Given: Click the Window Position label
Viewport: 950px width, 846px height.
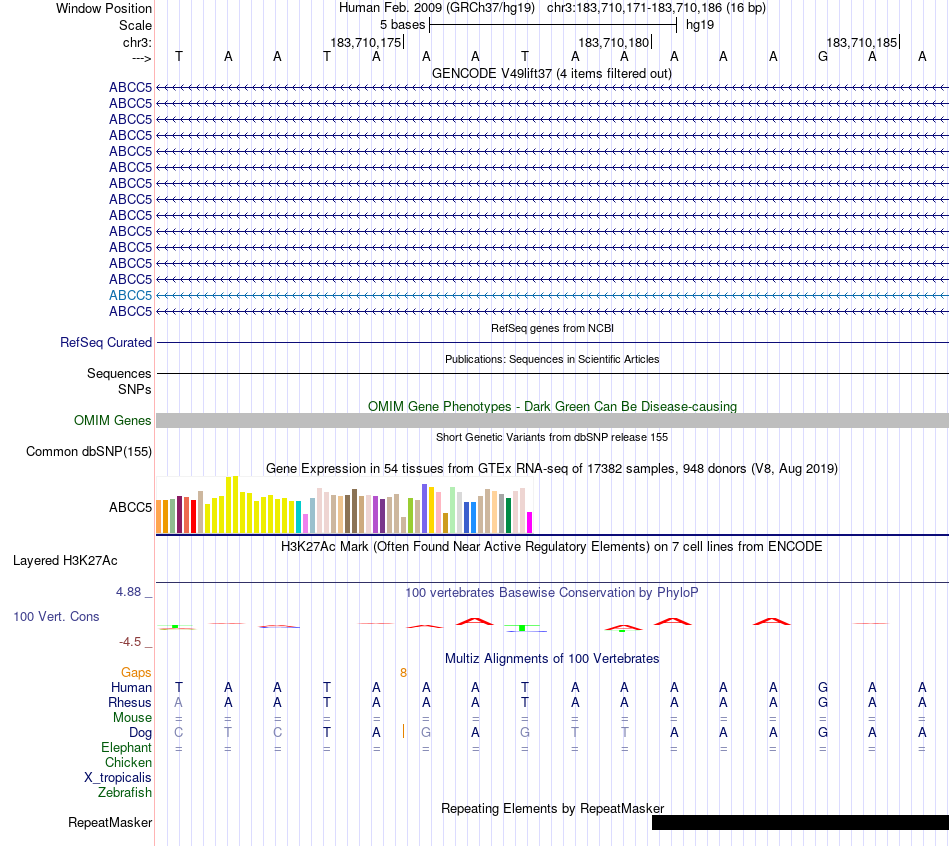Looking at the screenshot, I should pos(104,8).
